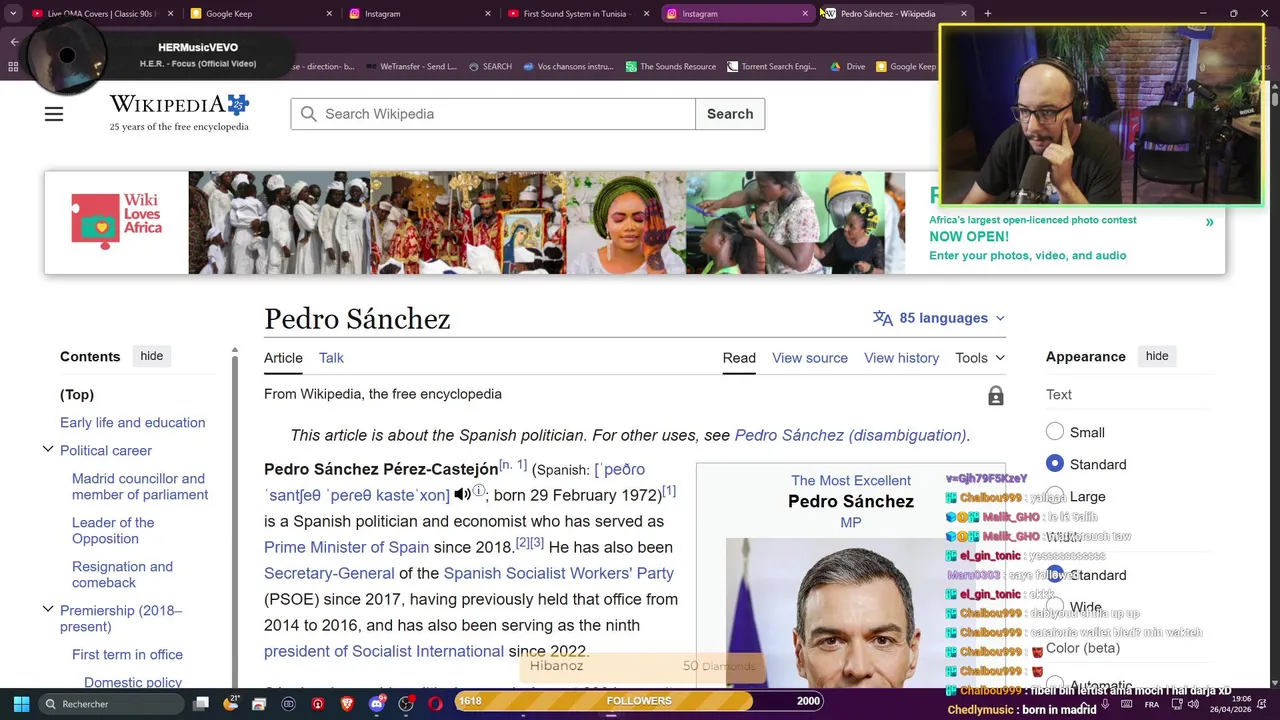The width and height of the screenshot is (1280, 720).
Task: Hide the Appearance panel
Action: coord(1157,356)
